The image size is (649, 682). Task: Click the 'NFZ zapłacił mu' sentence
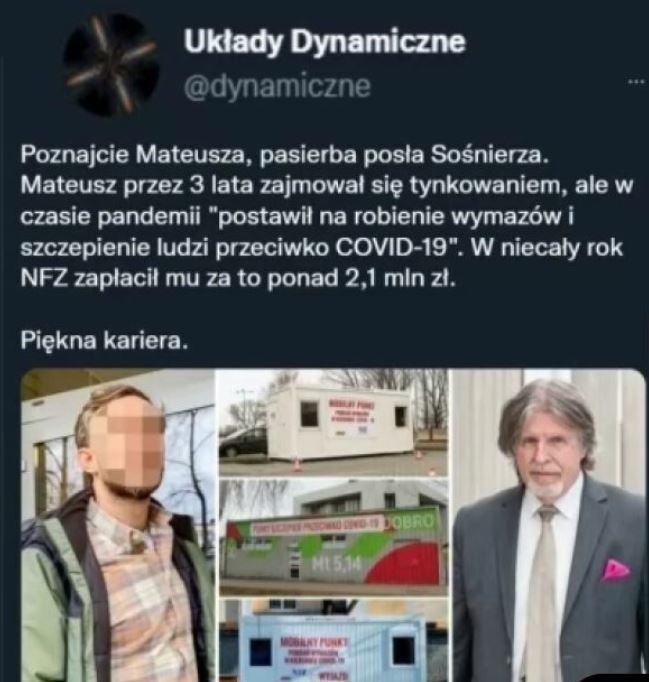pyautogui.click(x=238, y=279)
